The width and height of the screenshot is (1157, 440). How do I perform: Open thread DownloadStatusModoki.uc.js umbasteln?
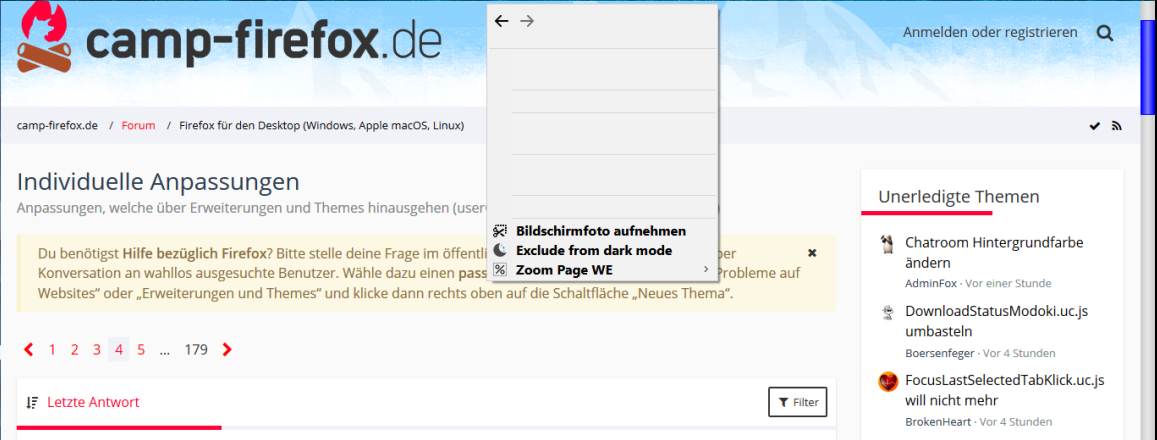coord(996,321)
